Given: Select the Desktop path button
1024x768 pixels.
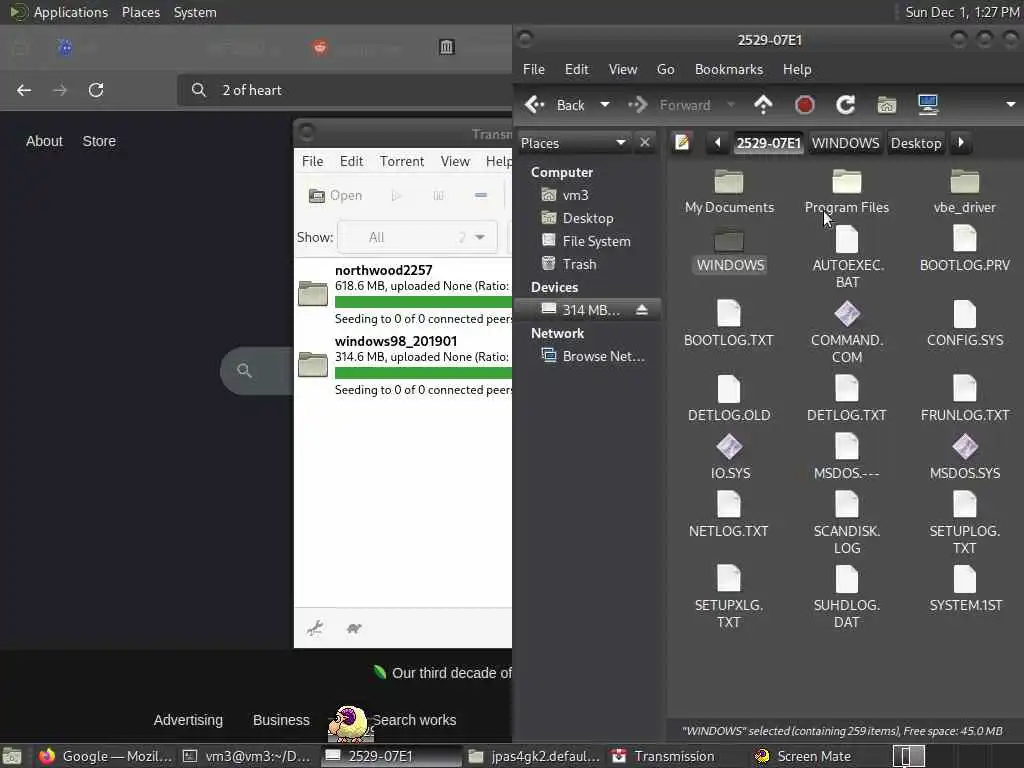Looking at the screenshot, I should click(x=916, y=143).
